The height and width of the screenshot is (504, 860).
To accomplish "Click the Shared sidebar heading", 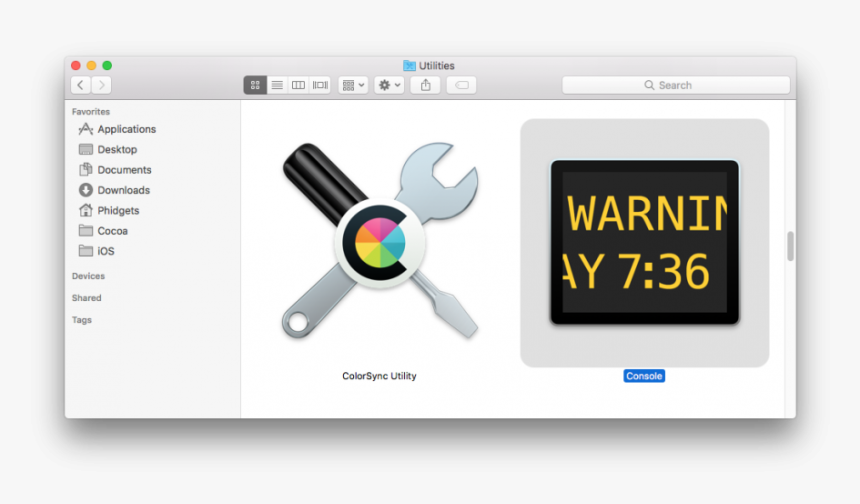I will pos(87,298).
